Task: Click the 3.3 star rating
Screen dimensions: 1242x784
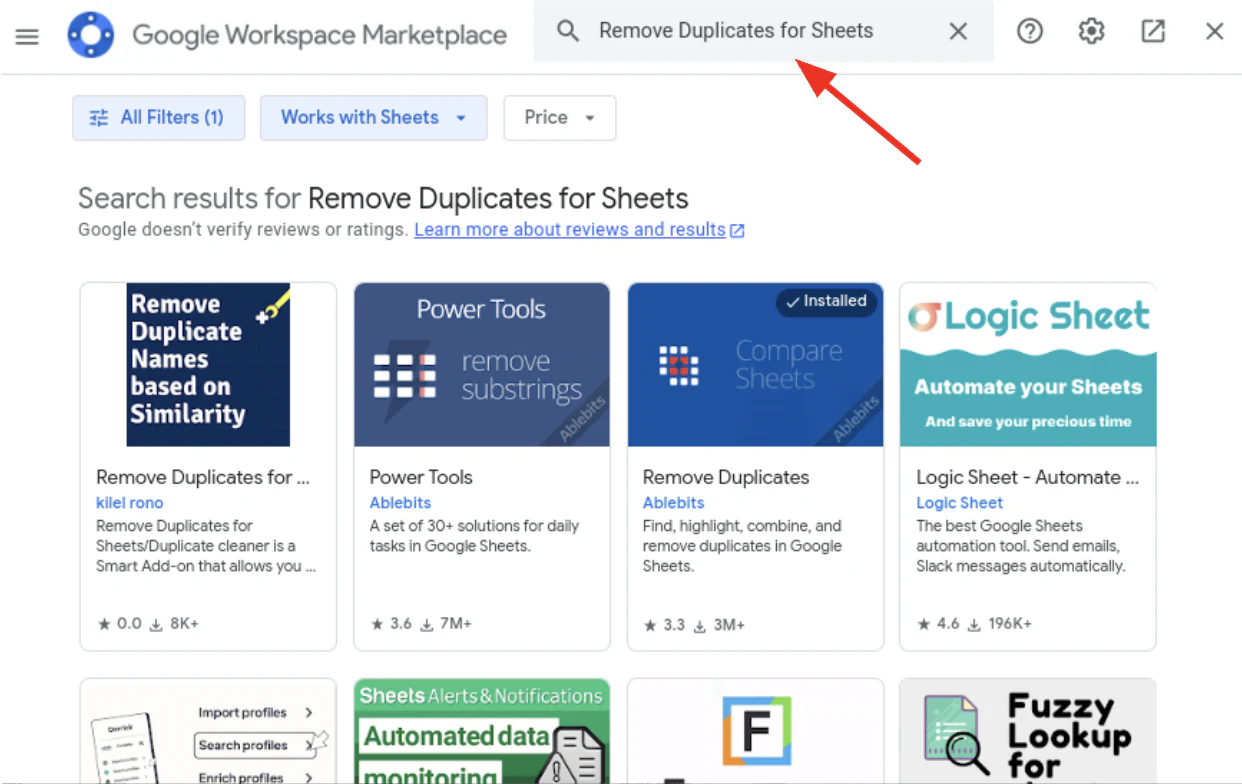Action: (664, 625)
